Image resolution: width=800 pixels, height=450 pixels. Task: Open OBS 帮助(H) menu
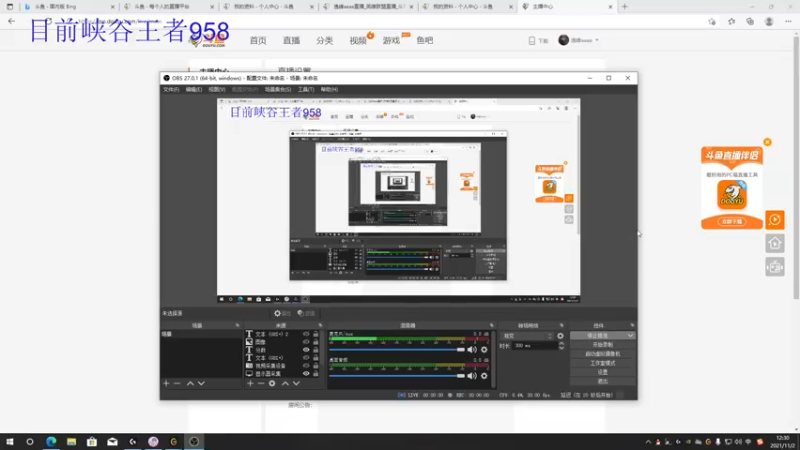pyautogui.click(x=329, y=89)
